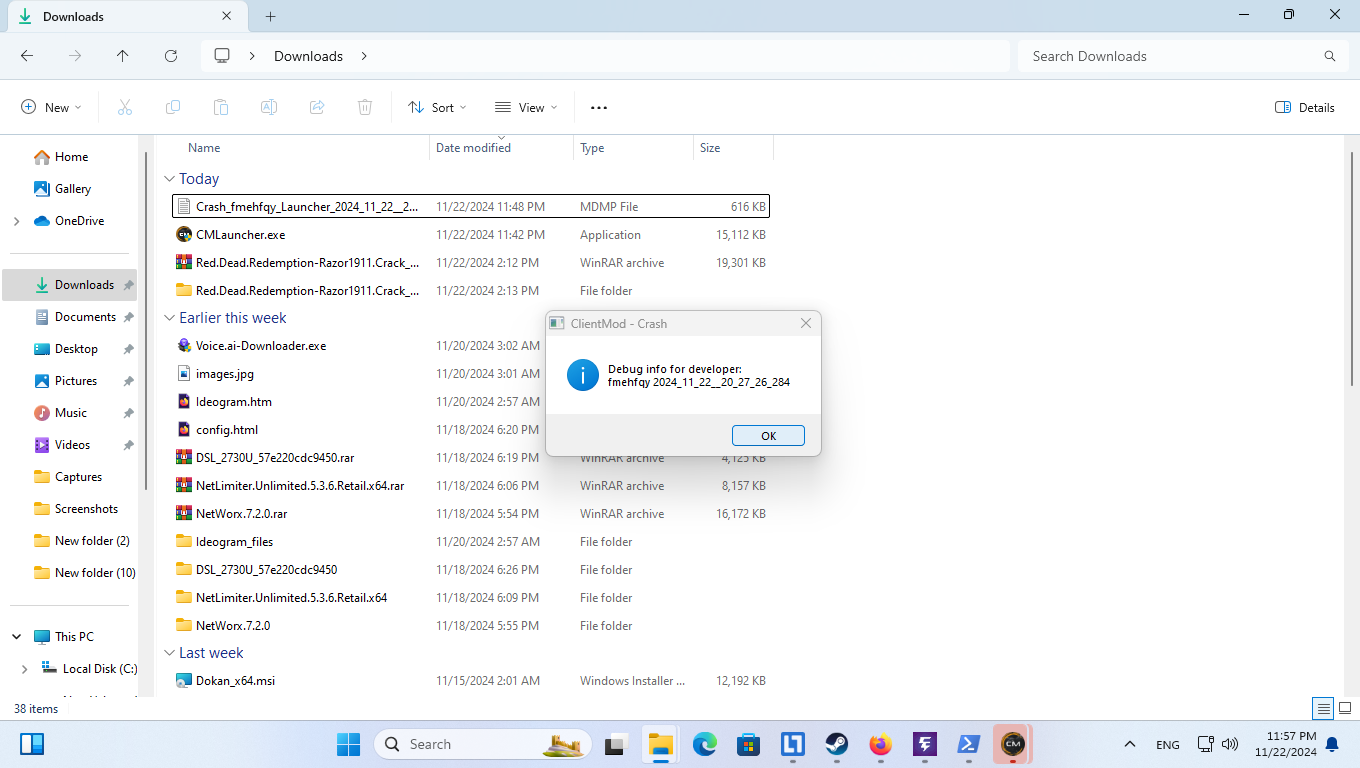1360x768 pixels.
Task: Click OK in the ClientMod crash dialog
Action: tap(768, 436)
